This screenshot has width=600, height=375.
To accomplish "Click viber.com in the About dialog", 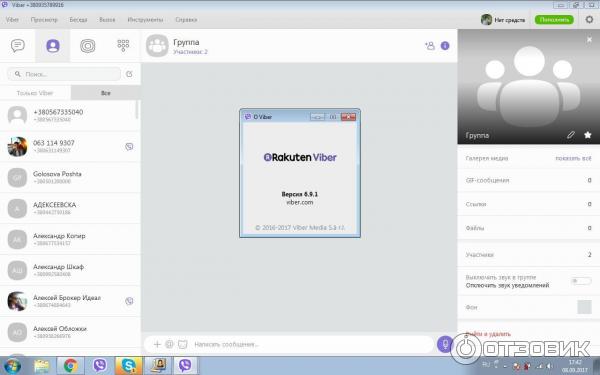I will pyautogui.click(x=300, y=202).
